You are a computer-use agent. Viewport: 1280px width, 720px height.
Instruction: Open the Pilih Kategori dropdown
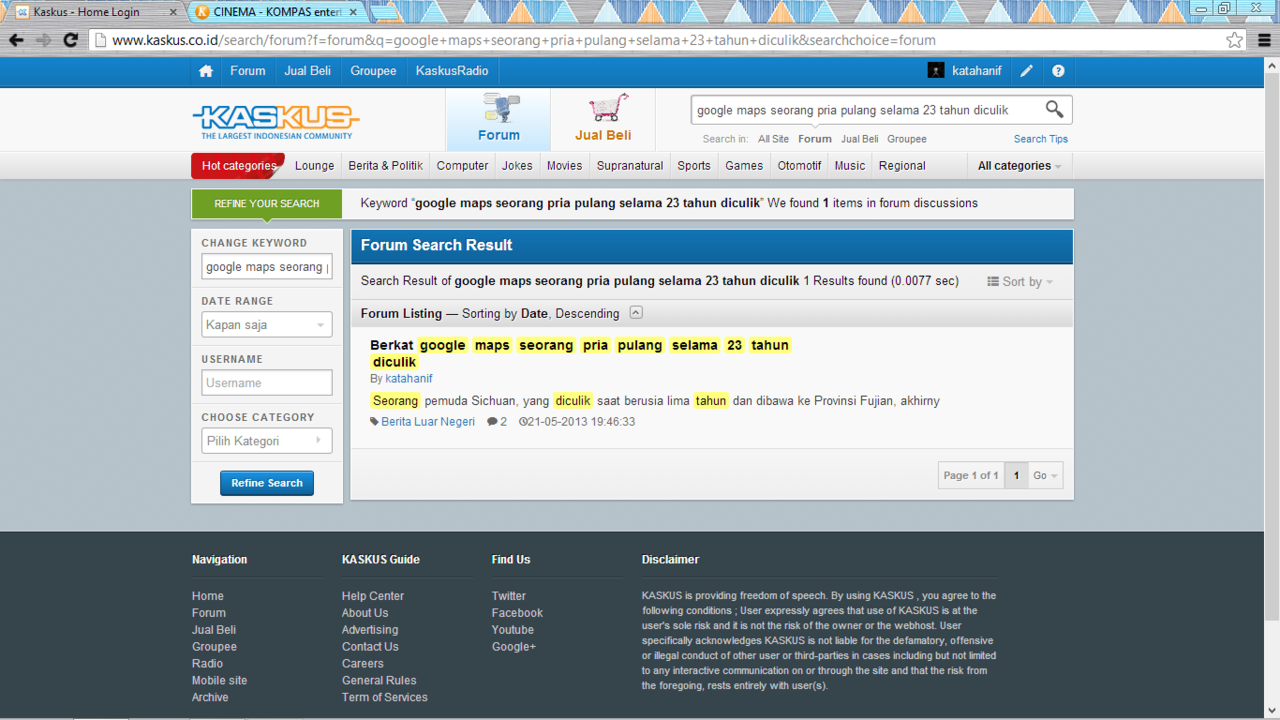pos(267,441)
